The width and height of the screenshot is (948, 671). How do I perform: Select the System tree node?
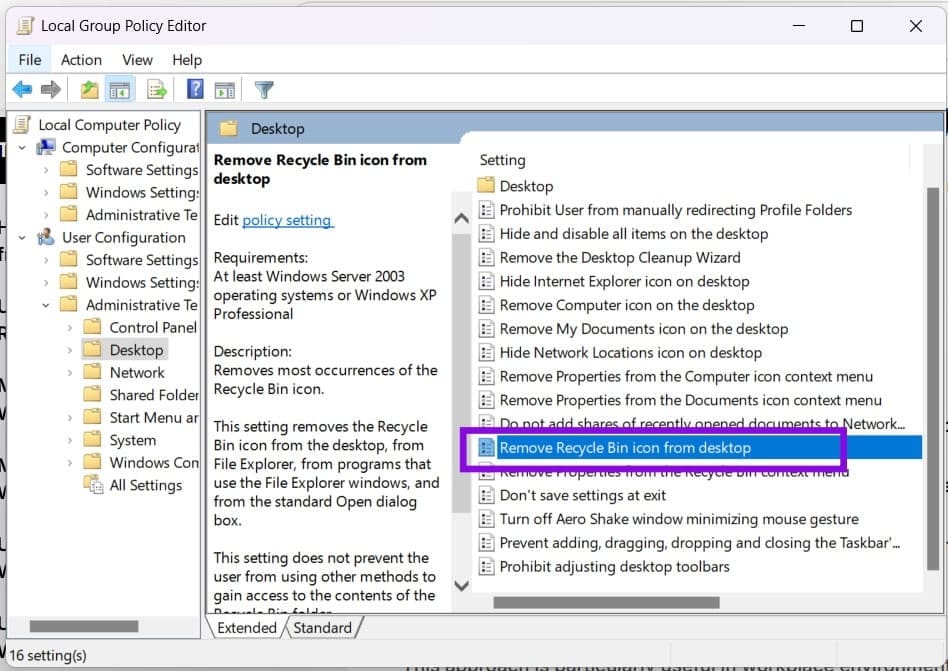(x=132, y=439)
